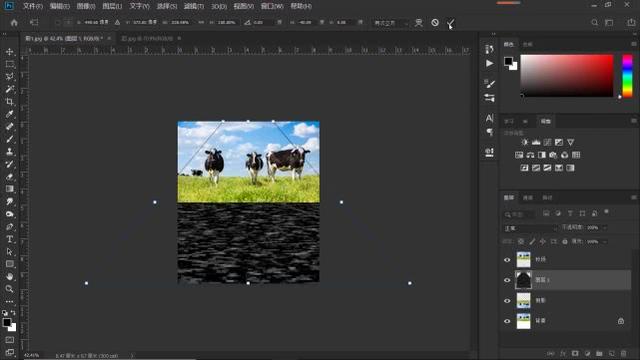Cancel the transform with the circle-slash icon
Image resolution: width=640 pixels, height=360 pixels.
pyautogui.click(x=435, y=22)
